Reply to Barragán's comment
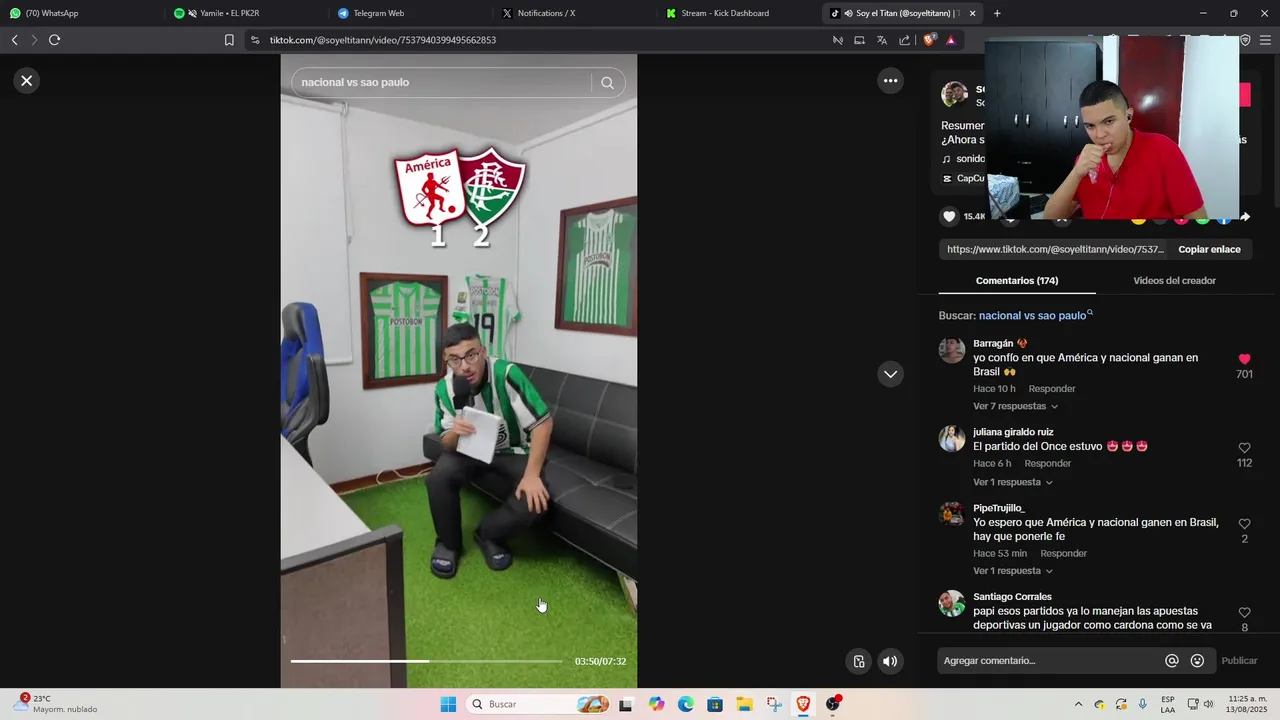This screenshot has width=1280, height=720. point(1052,389)
